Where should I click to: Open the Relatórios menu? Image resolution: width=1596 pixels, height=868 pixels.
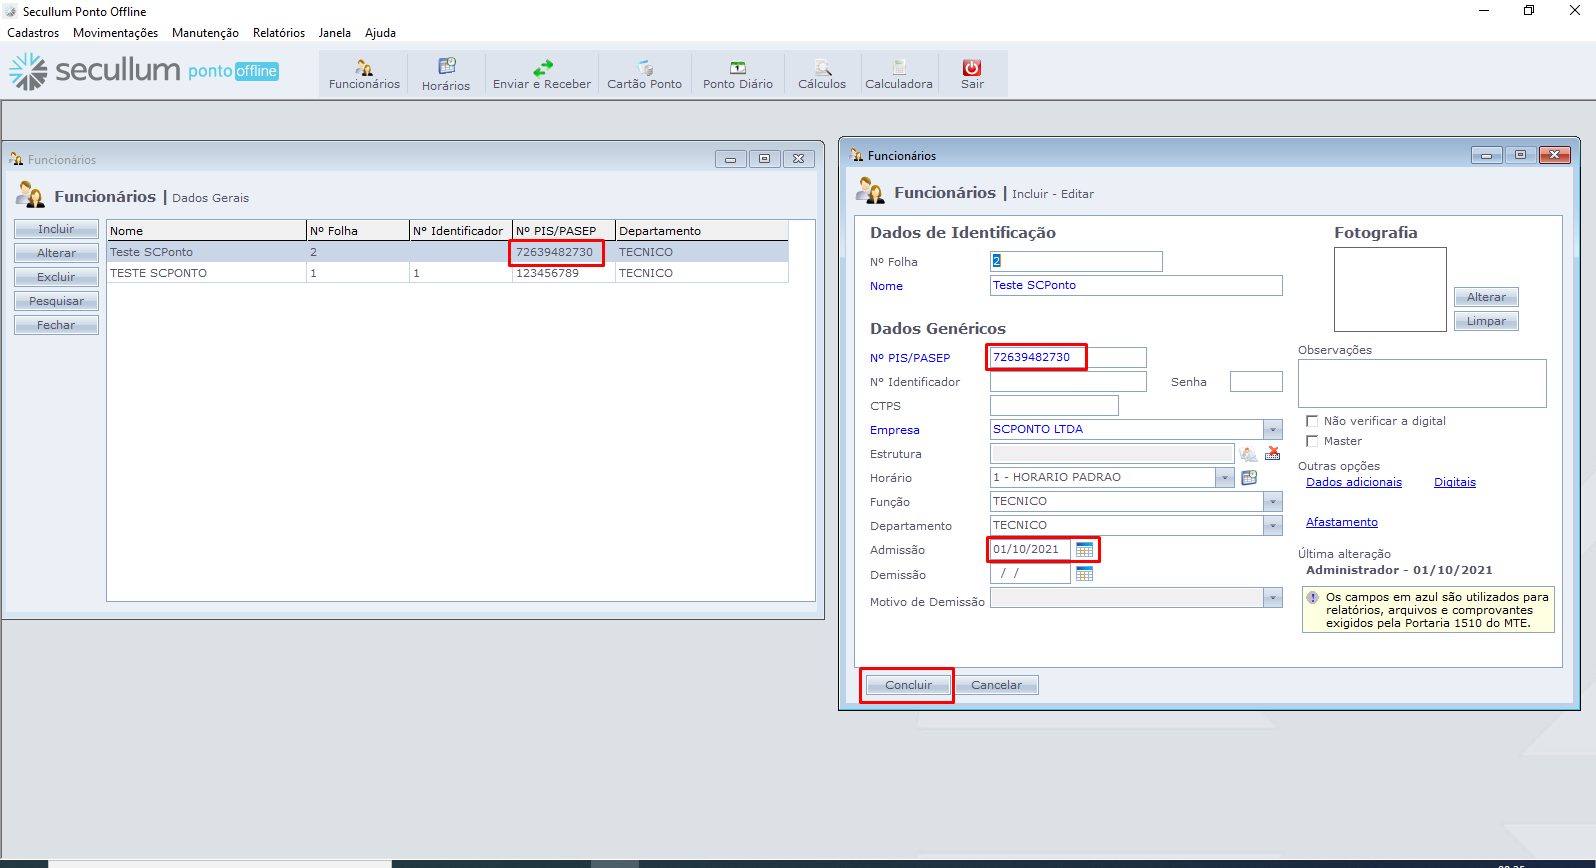(278, 33)
